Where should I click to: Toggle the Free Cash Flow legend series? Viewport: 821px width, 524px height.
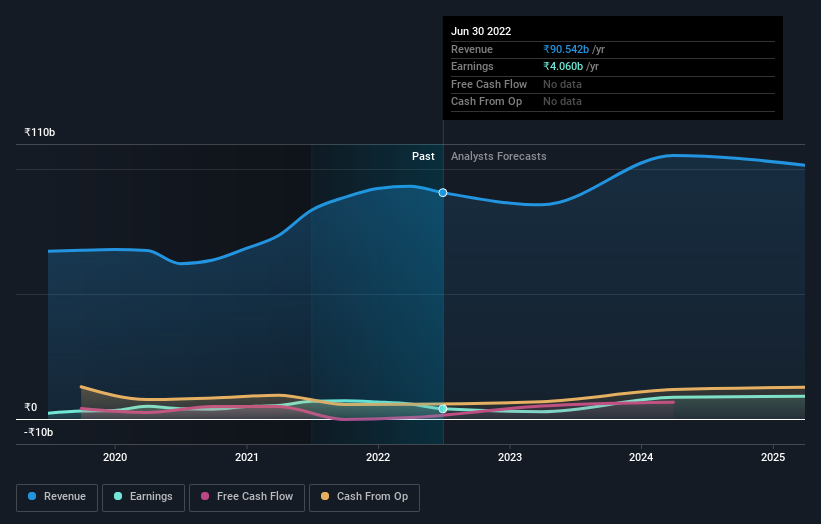pos(247,497)
